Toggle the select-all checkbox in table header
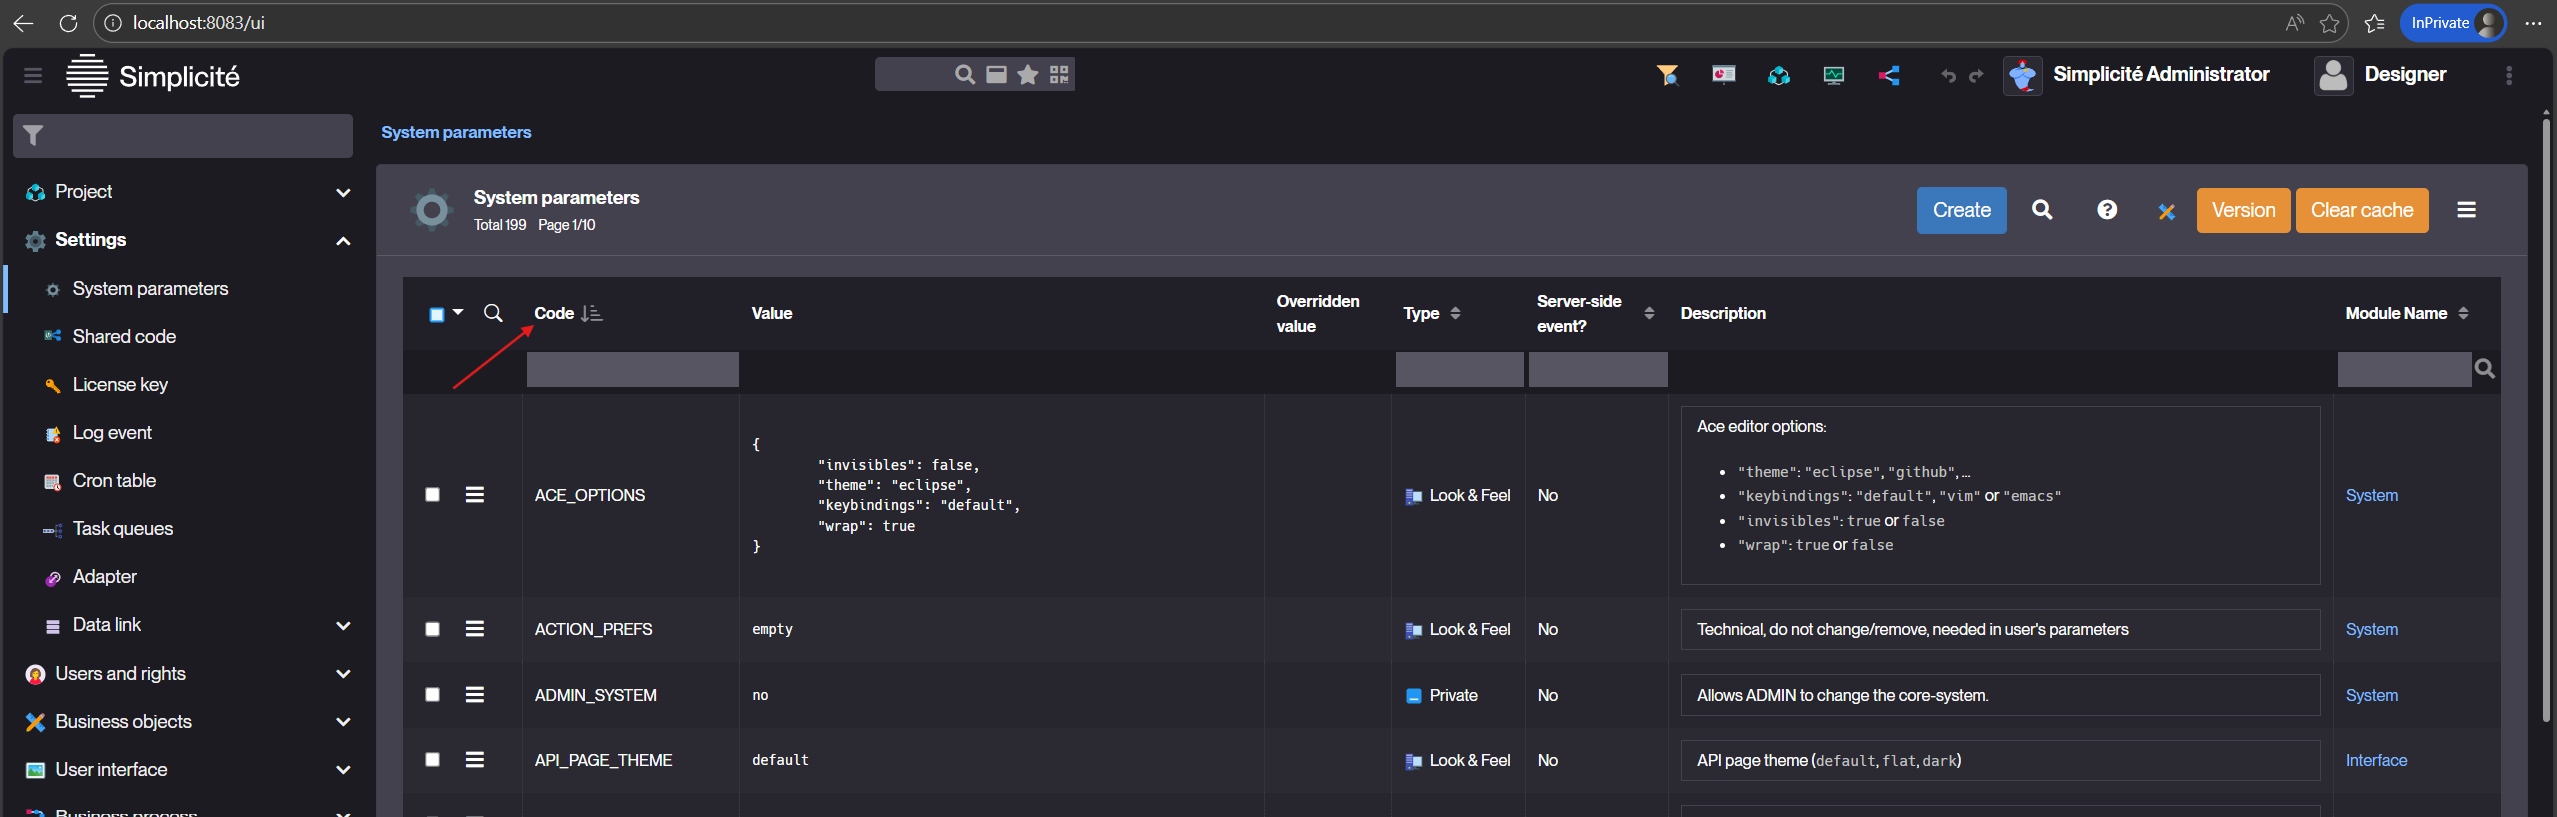 (437, 315)
